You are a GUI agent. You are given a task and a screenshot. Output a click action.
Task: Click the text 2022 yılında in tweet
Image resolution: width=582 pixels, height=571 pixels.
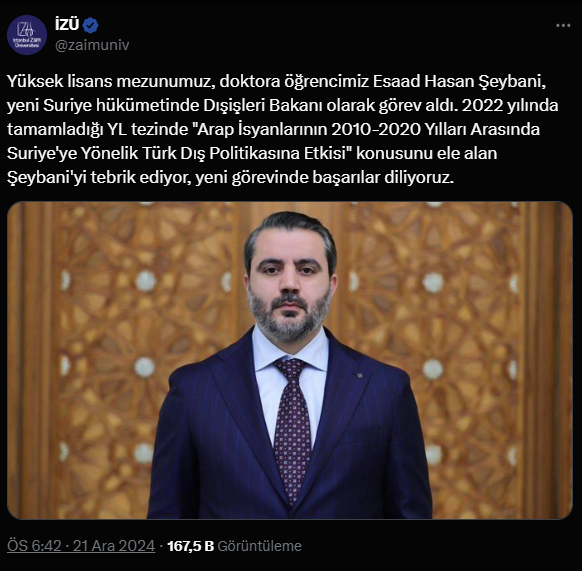click(x=510, y=105)
